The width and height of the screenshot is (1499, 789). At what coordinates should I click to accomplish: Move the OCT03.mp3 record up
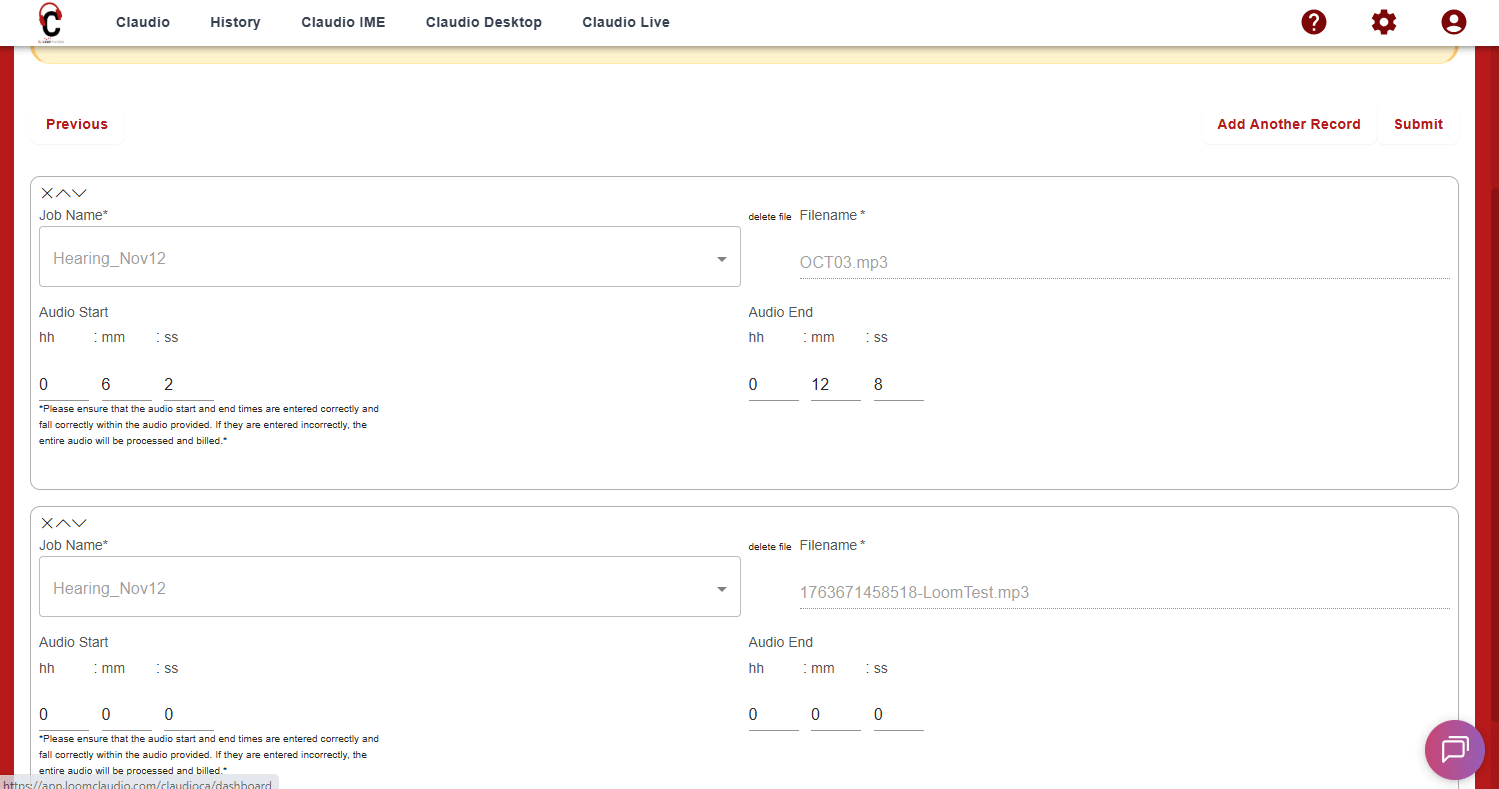(x=63, y=193)
